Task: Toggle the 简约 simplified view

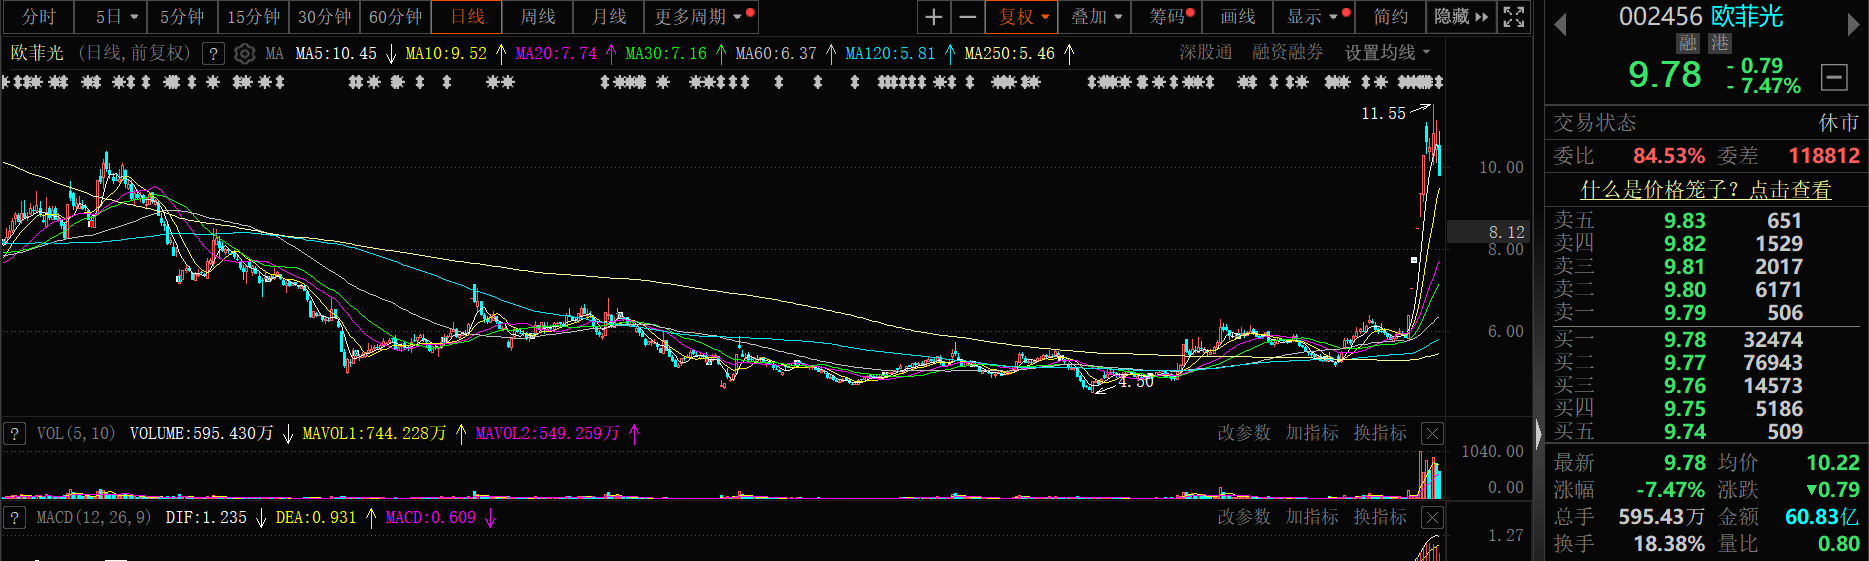Action: coord(1390,17)
